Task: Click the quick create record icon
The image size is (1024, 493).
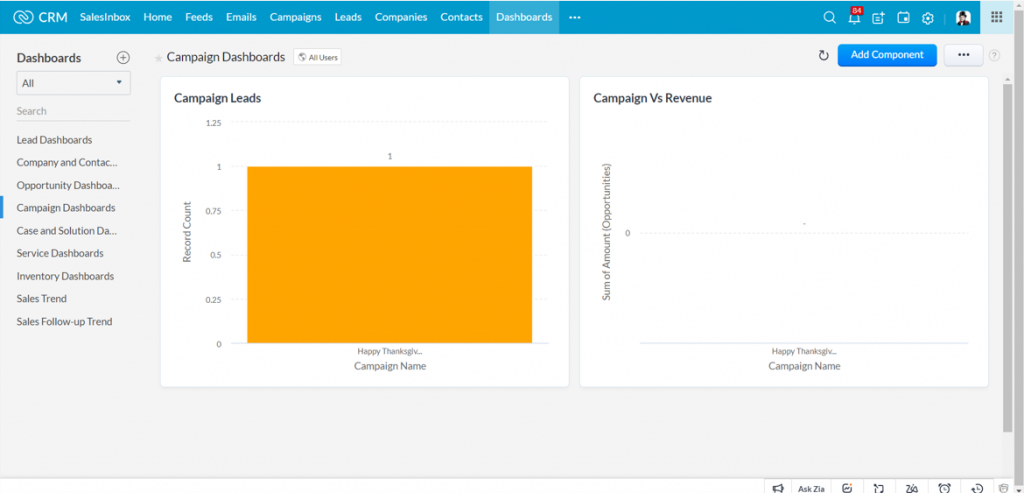Action: pyautogui.click(x=878, y=18)
